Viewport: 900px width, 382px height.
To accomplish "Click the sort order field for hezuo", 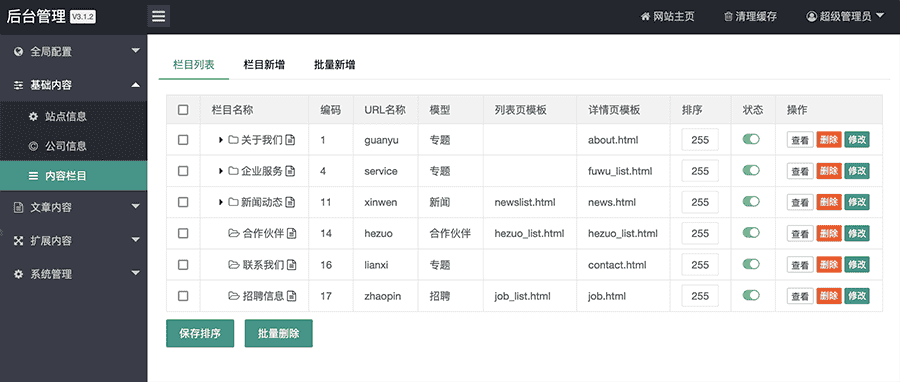I will [700, 233].
